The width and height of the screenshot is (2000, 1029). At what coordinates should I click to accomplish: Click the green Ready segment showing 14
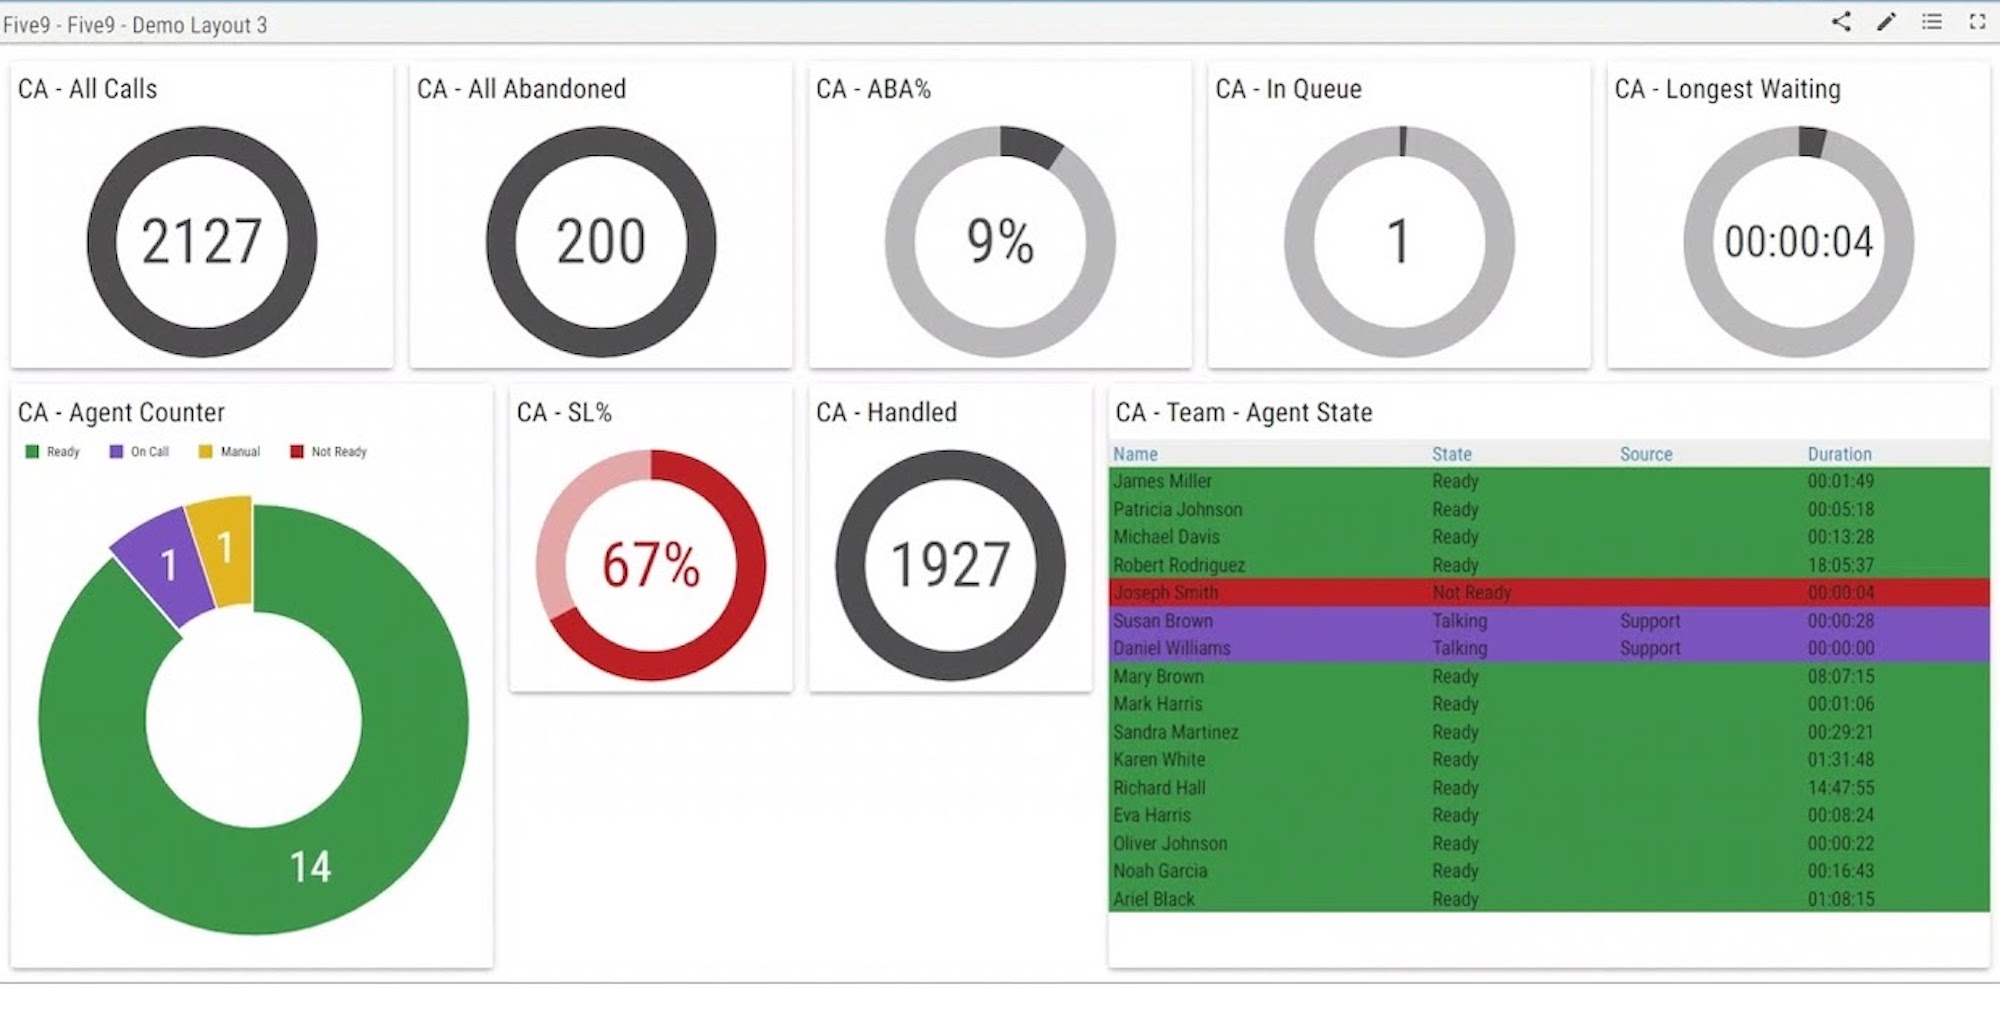pyautogui.click(x=310, y=866)
